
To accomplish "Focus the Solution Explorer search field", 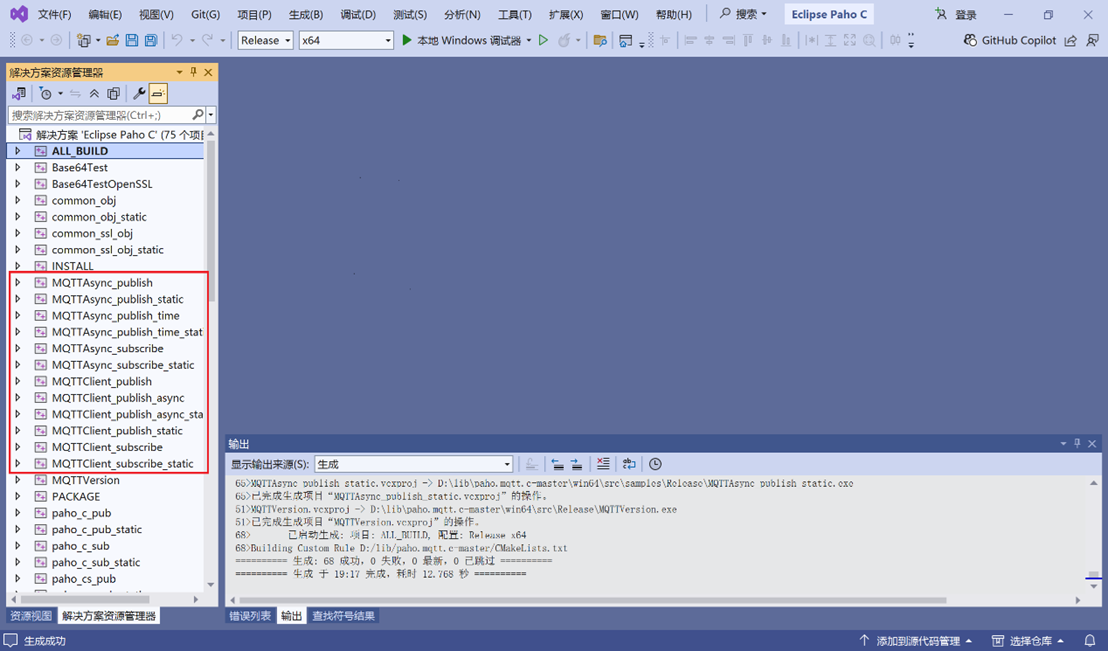I will (99, 115).
